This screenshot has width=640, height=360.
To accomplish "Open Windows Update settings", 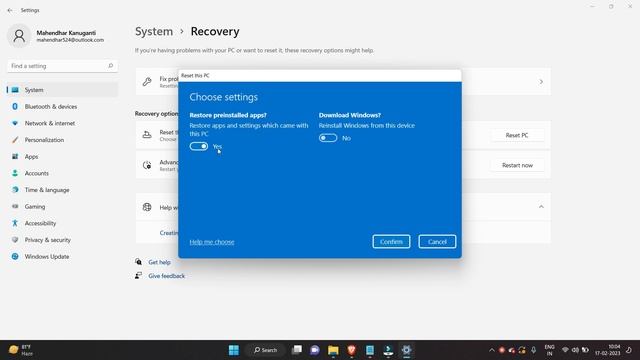I will [62, 257].
